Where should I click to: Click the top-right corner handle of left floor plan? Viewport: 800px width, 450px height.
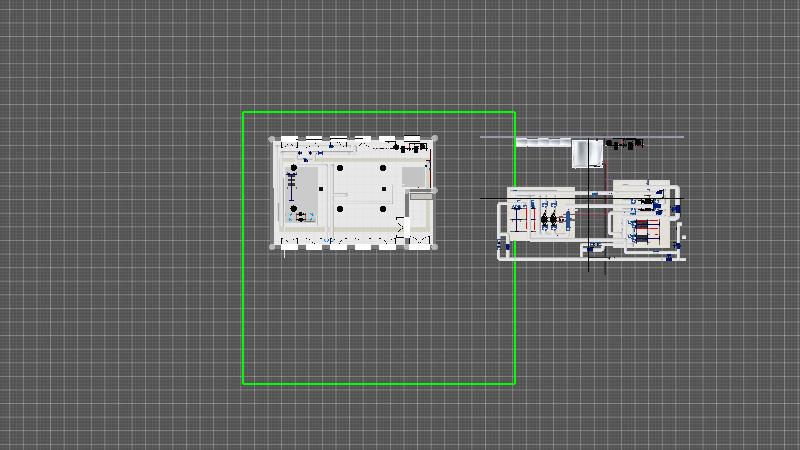point(435,140)
